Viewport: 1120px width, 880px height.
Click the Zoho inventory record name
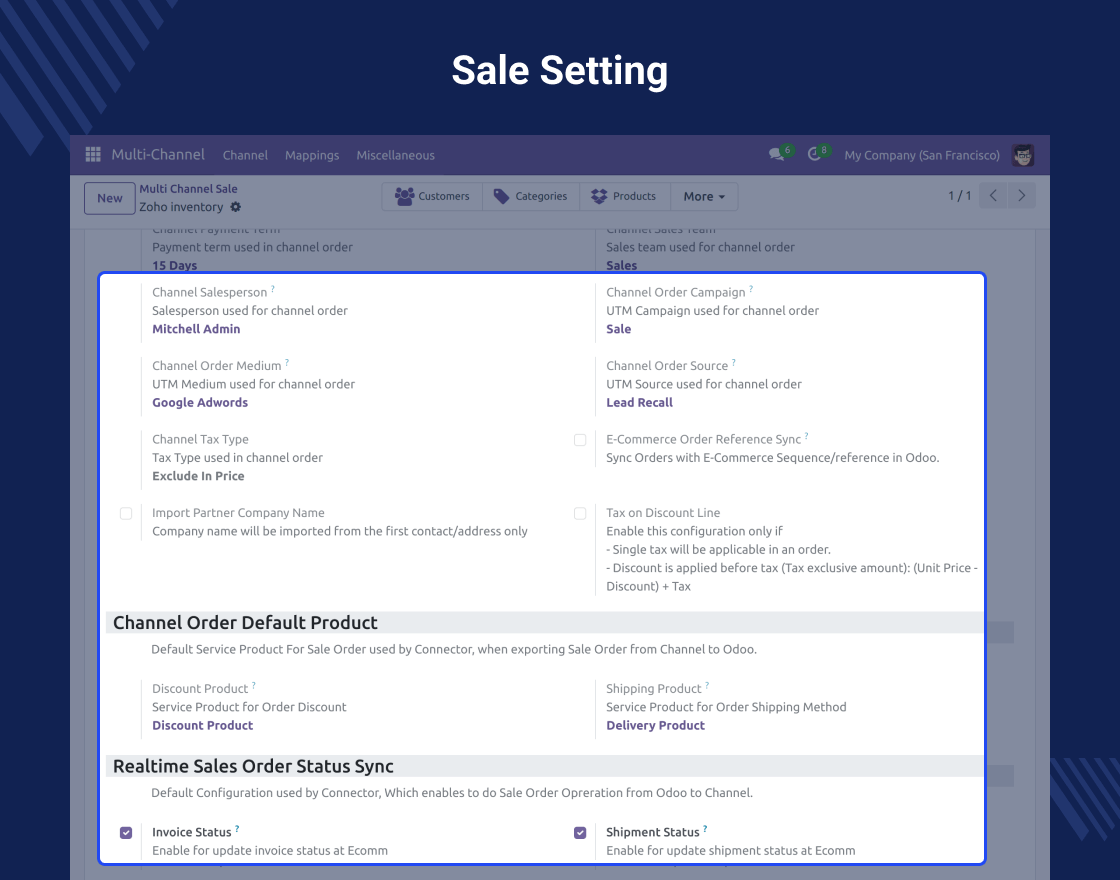(x=181, y=206)
